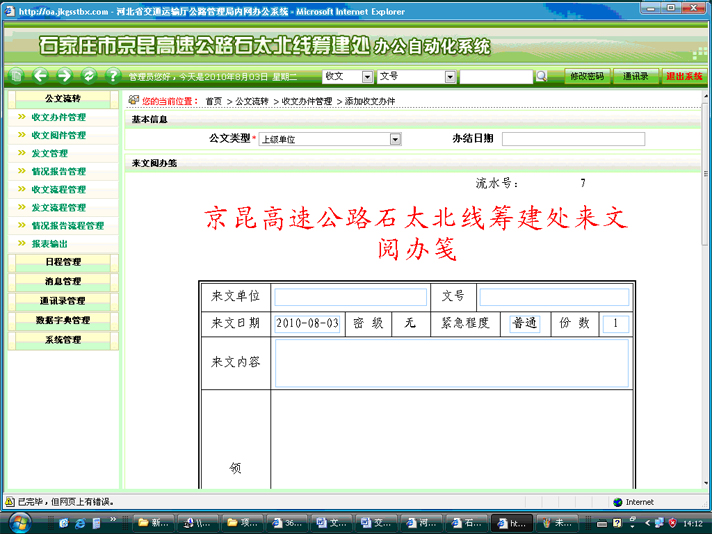The height and width of the screenshot is (534, 712).
Task: Click the 修改密码 button
Action: [586, 76]
